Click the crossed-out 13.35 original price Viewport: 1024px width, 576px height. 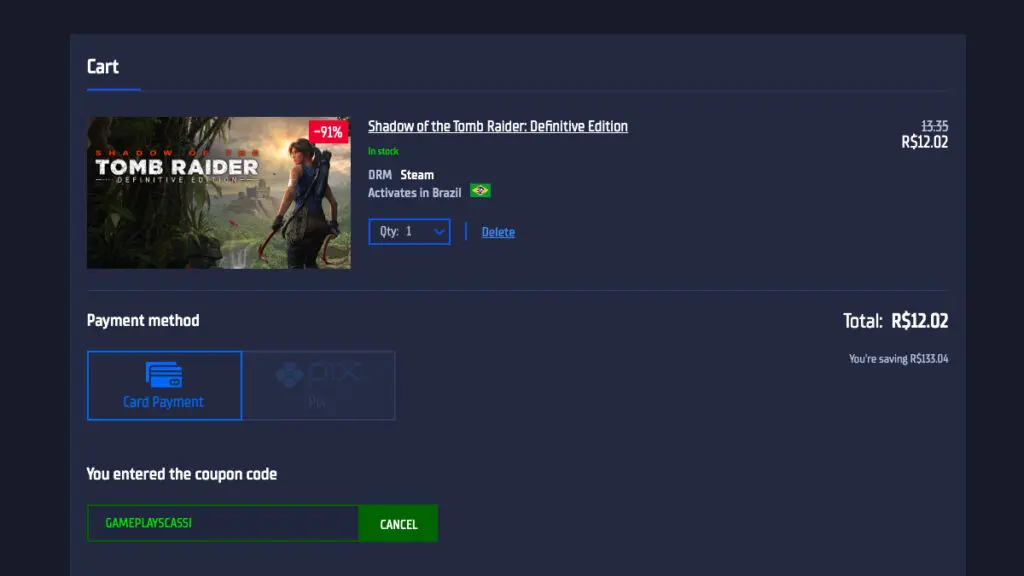click(934, 126)
